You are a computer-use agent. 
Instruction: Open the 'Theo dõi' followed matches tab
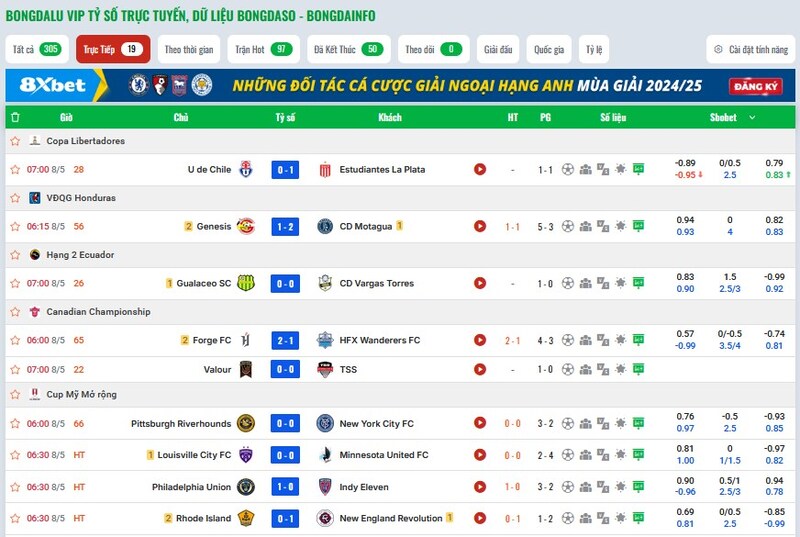coord(433,49)
